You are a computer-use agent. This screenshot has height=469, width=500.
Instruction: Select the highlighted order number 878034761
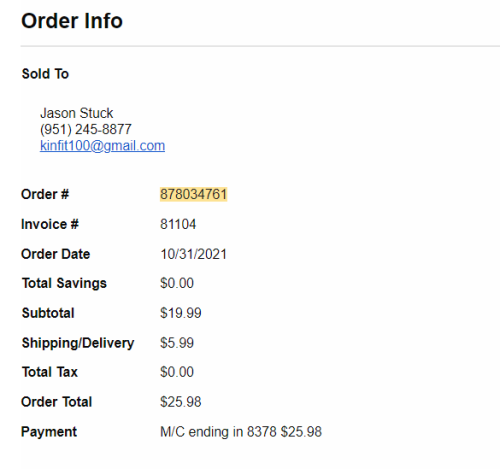click(193, 194)
